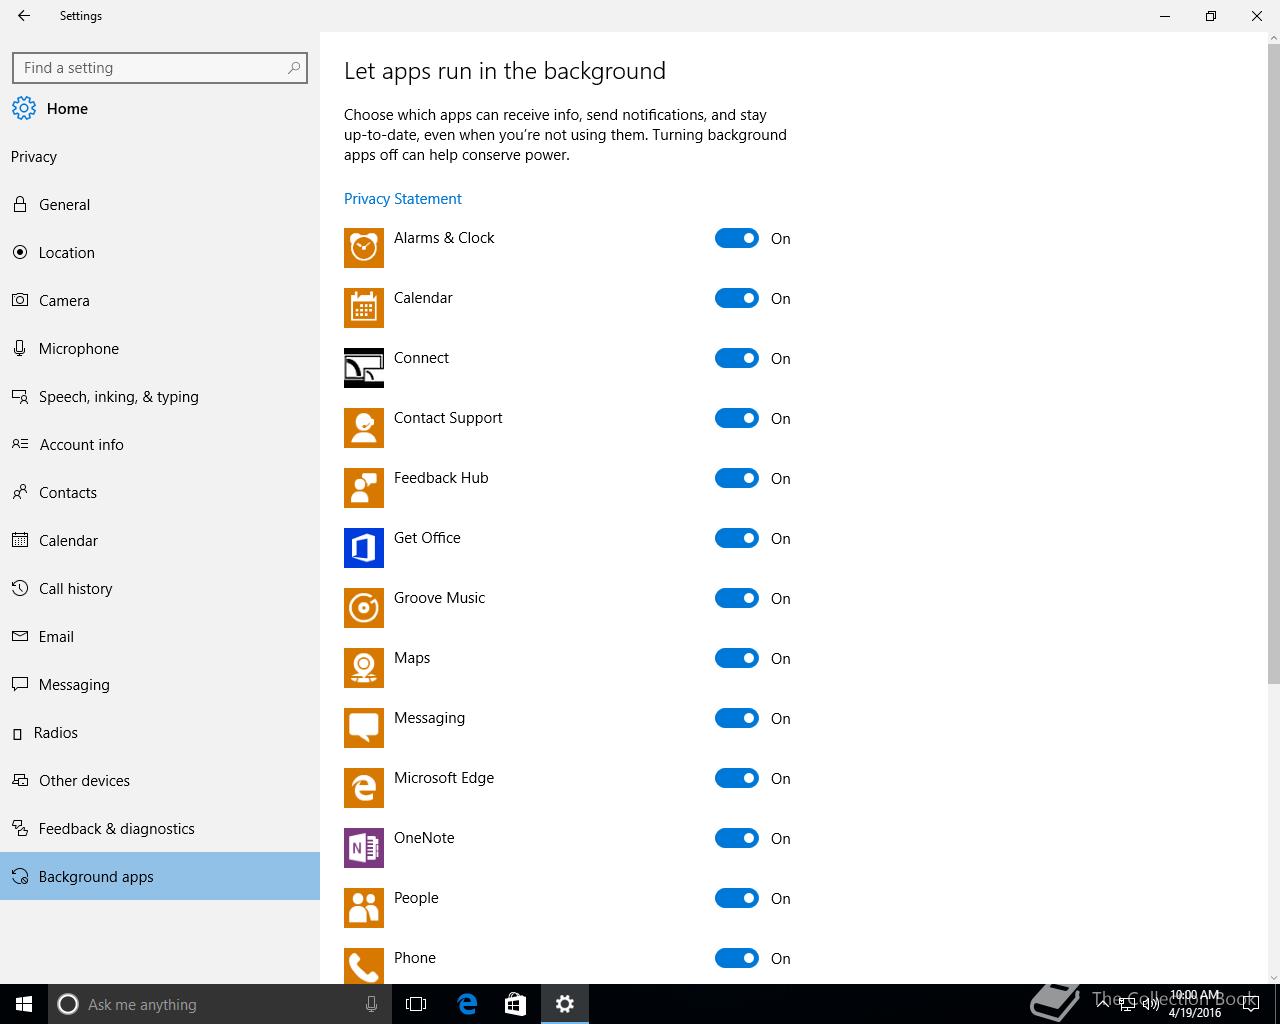Open Microphone privacy settings
This screenshot has width=1280, height=1024.
pos(160,348)
